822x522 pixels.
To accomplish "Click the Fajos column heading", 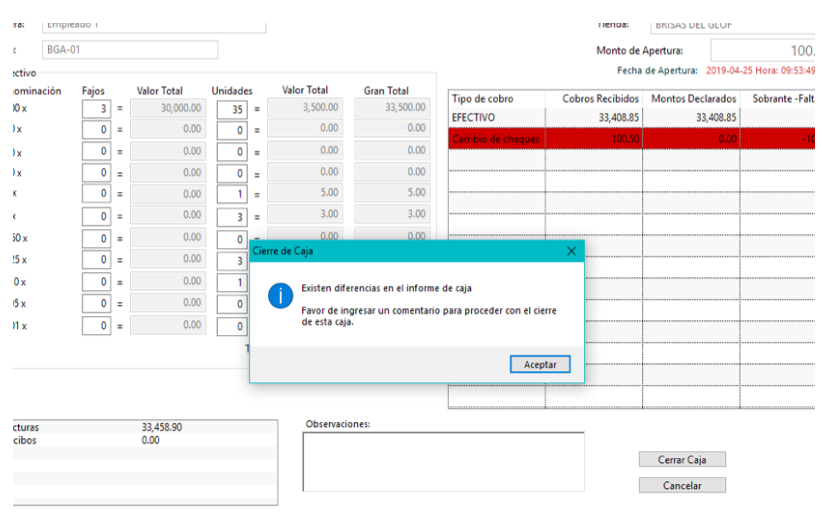I will [x=93, y=91].
